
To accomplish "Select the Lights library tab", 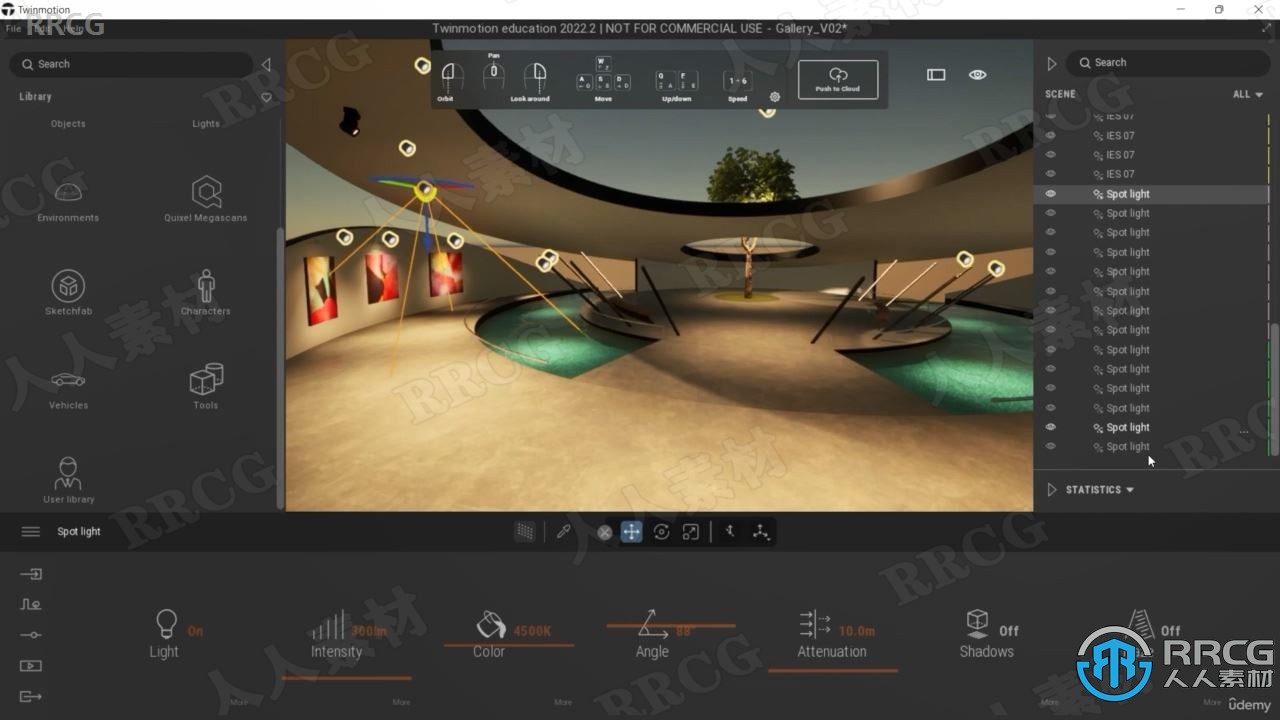I will (206, 124).
